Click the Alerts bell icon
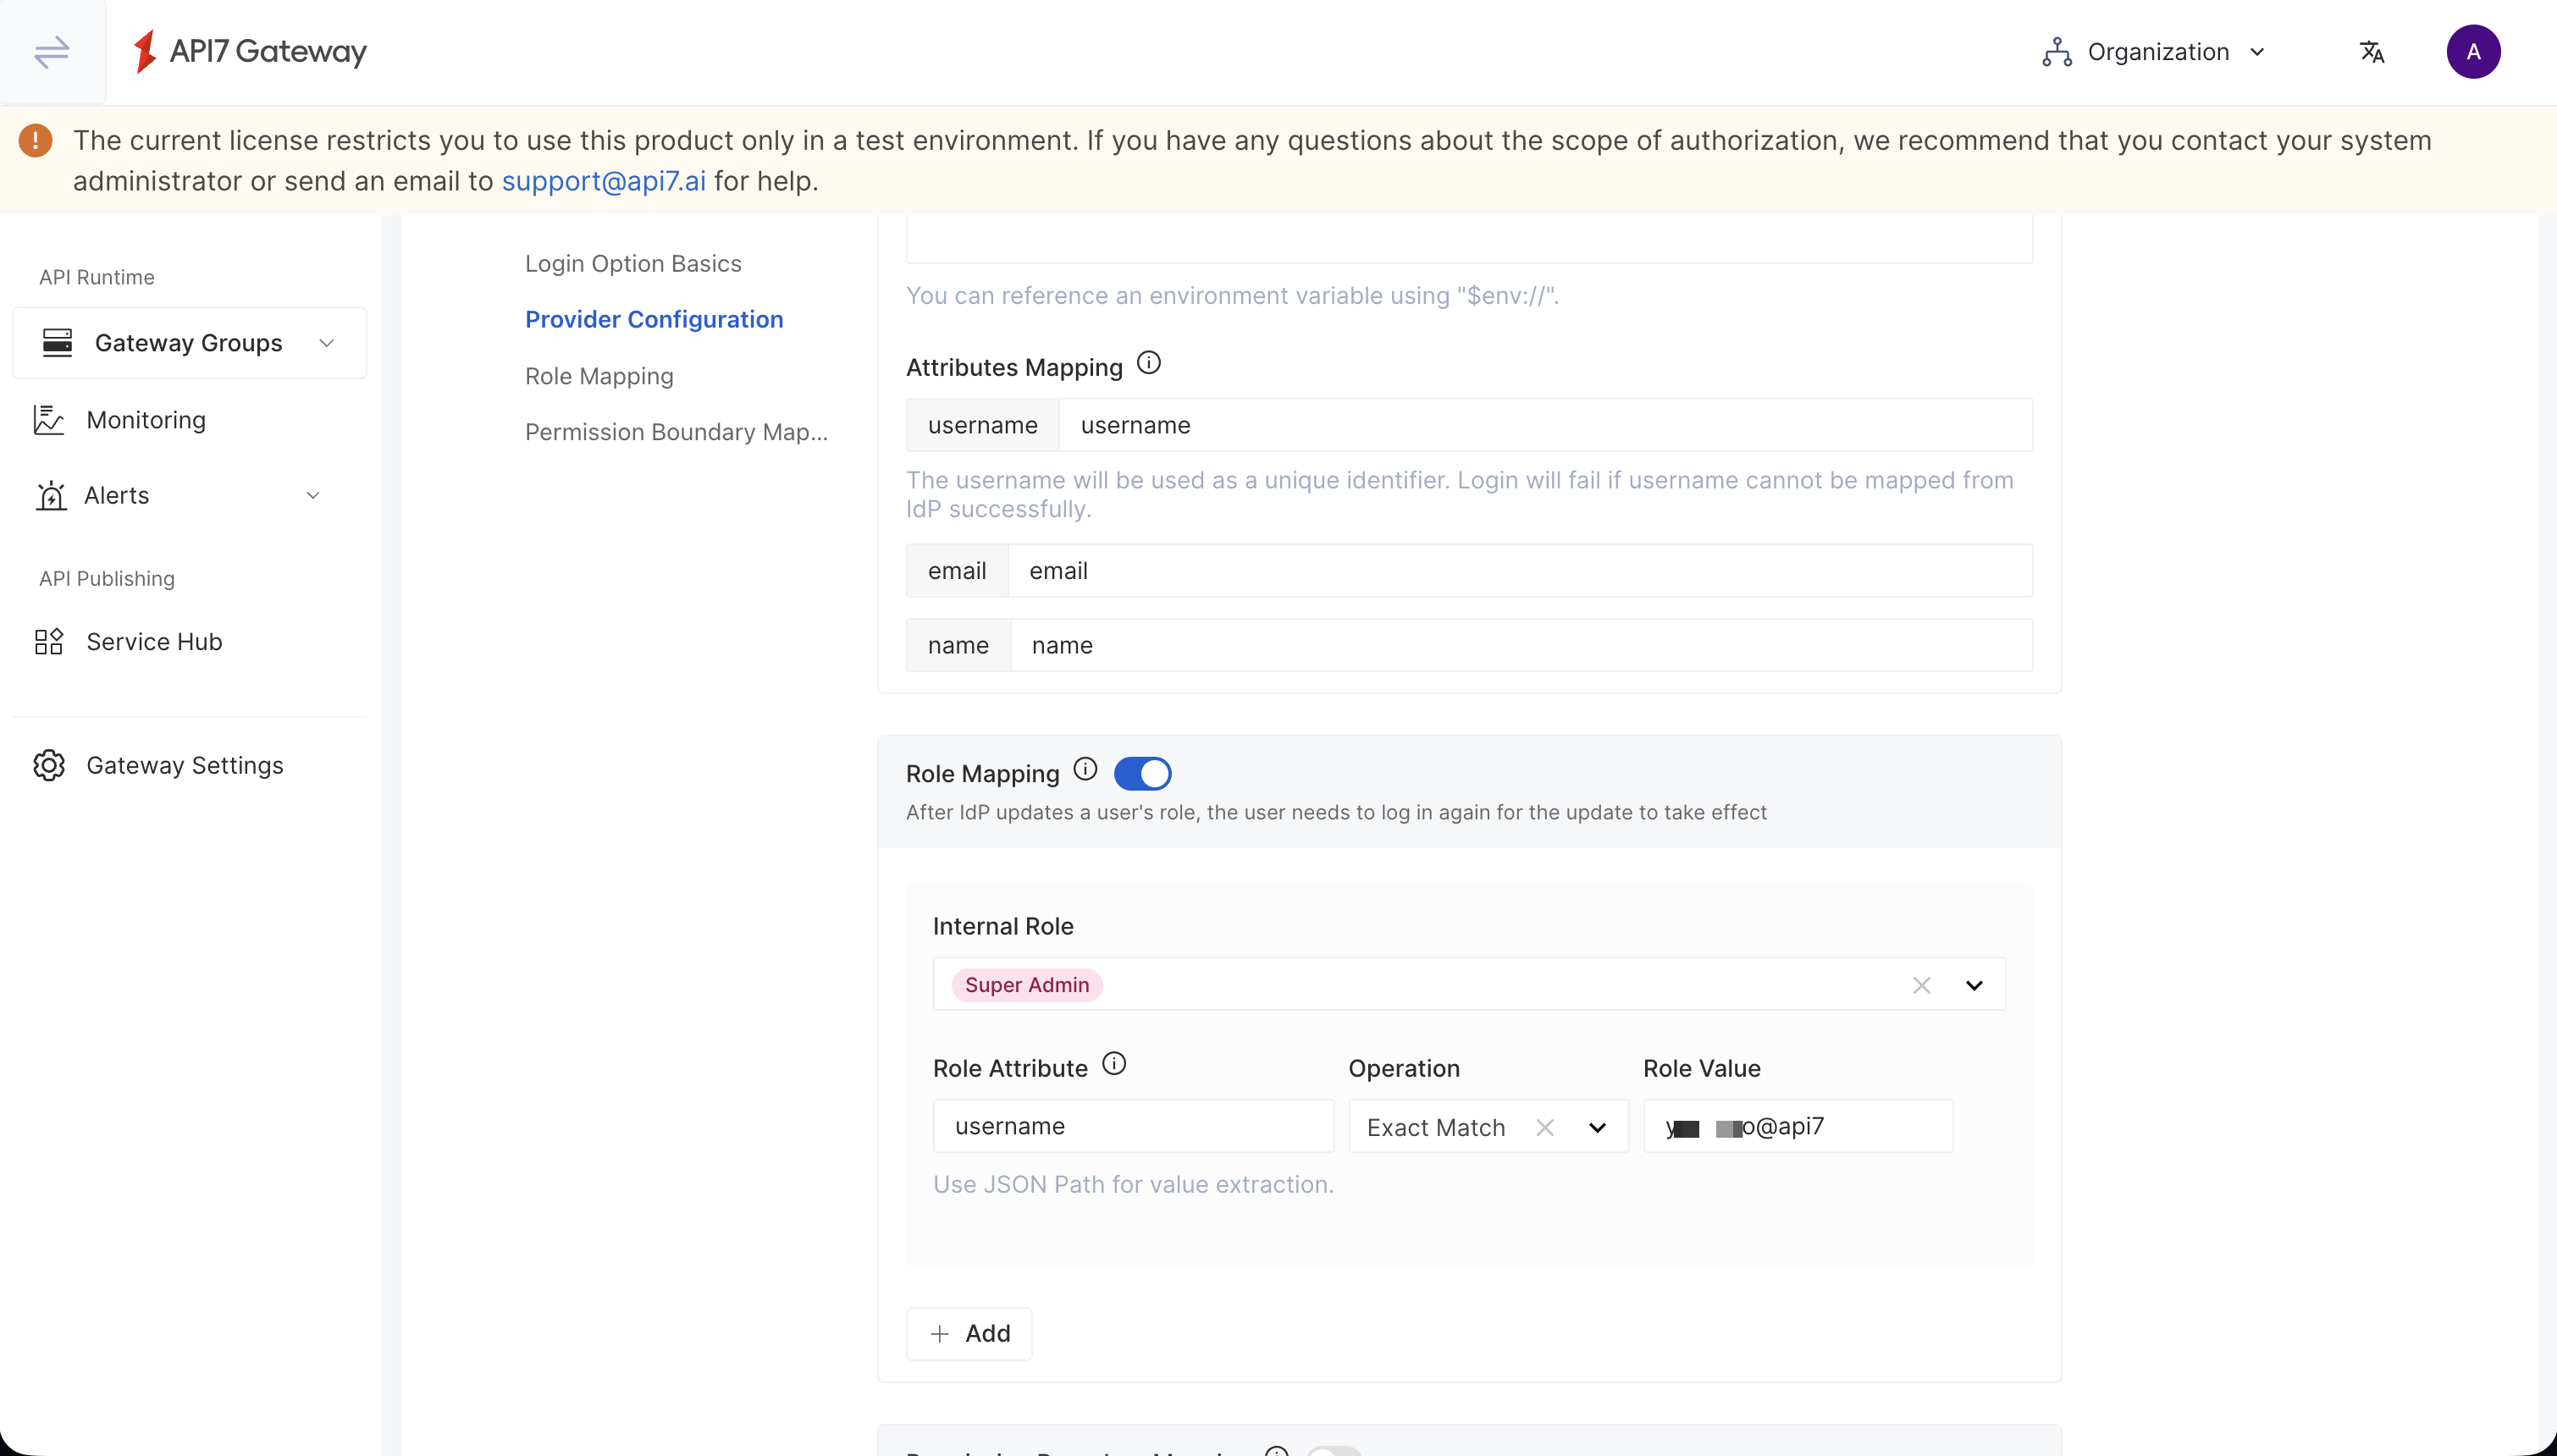Screen dimensions: 2557x1456 pyautogui.click(x=50, y=495)
